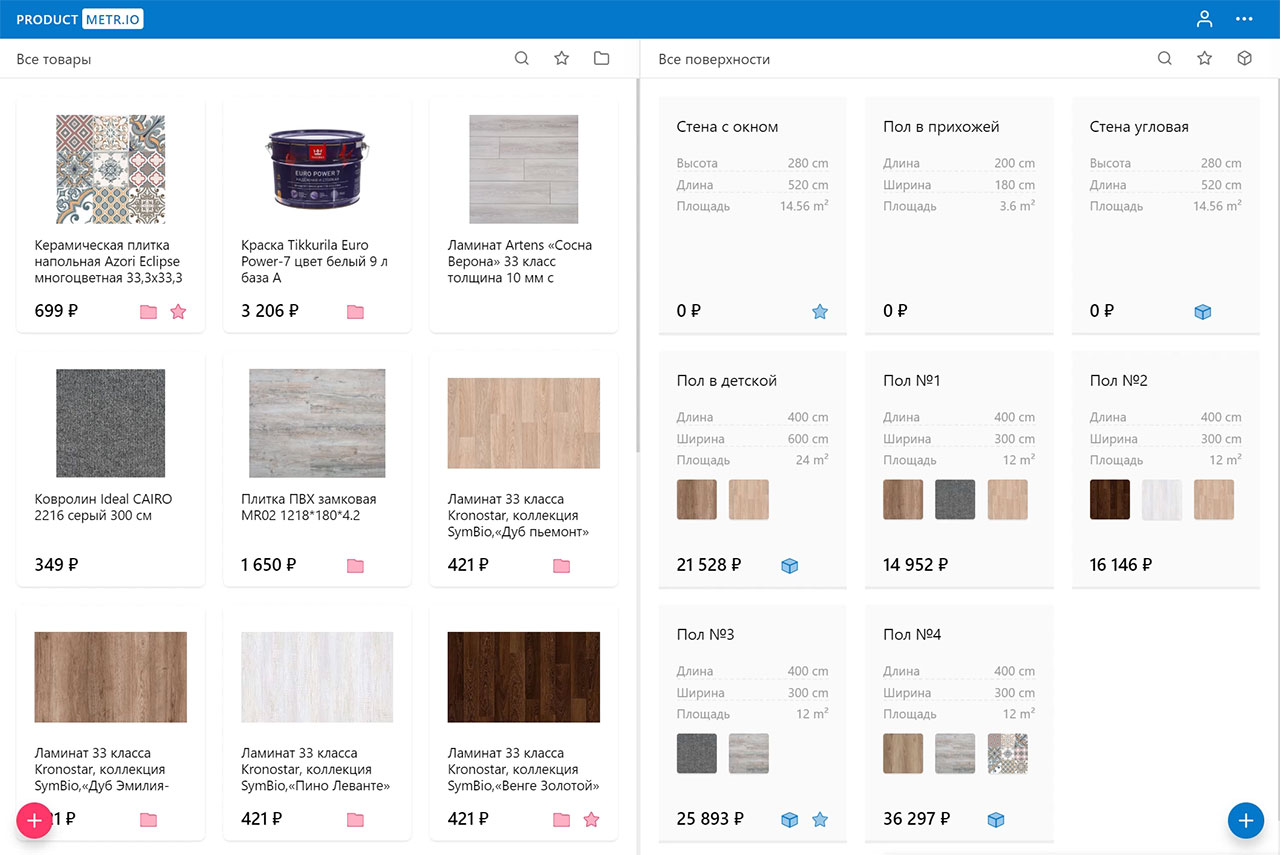
Task: Click dark wenge swatch on Пол №2
Action: click(1110, 500)
